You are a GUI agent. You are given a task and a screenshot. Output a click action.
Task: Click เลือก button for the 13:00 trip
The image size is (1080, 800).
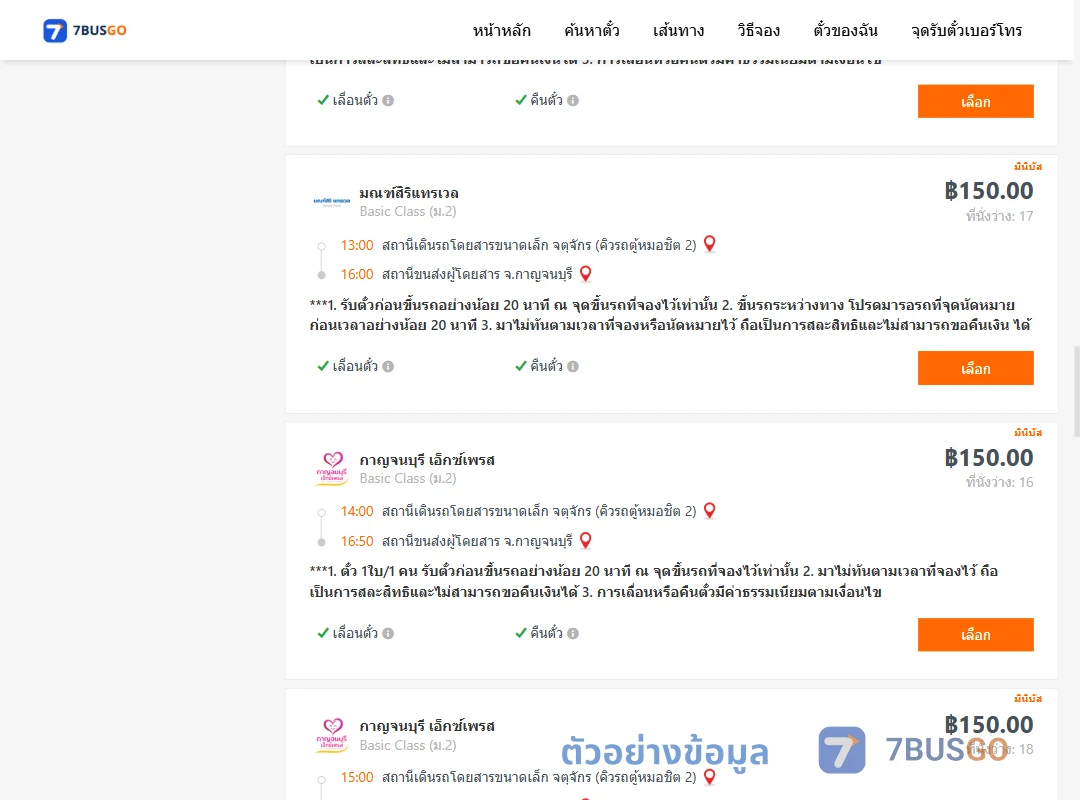[x=975, y=368]
